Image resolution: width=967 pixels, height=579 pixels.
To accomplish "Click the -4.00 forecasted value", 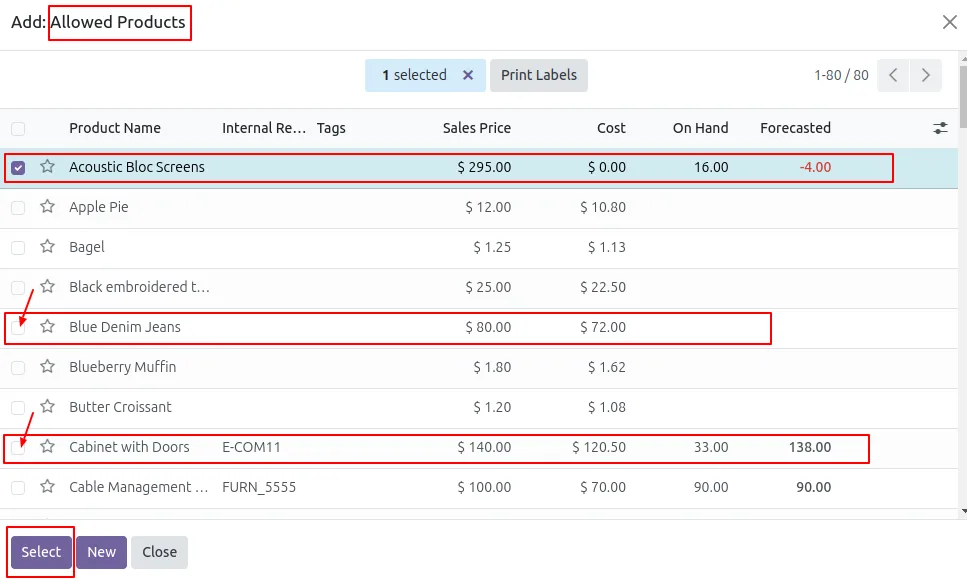I will 815,167.
